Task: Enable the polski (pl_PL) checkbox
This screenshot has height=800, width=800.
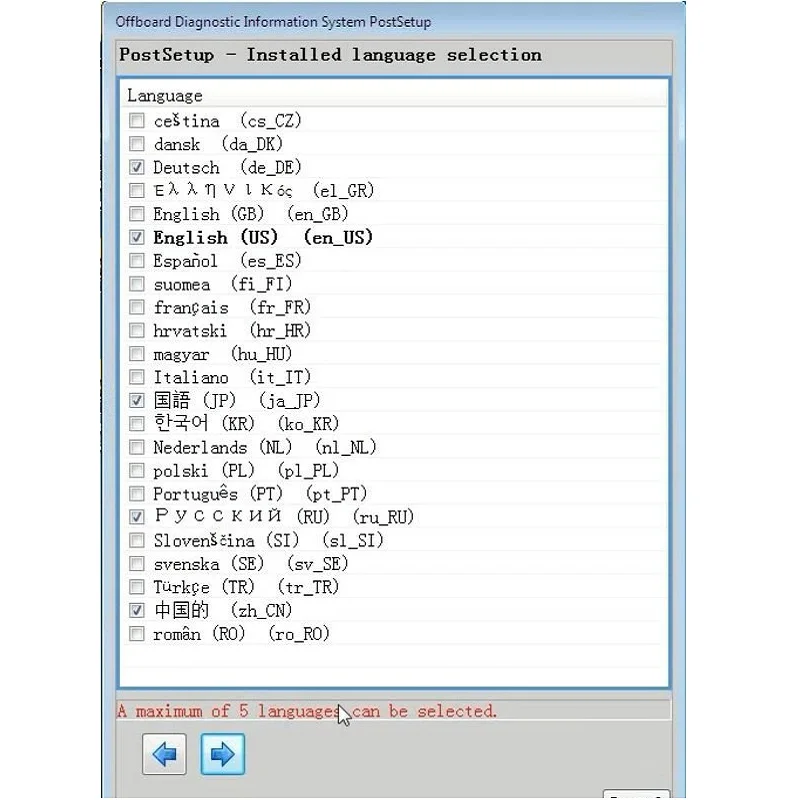Action: [x=137, y=470]
